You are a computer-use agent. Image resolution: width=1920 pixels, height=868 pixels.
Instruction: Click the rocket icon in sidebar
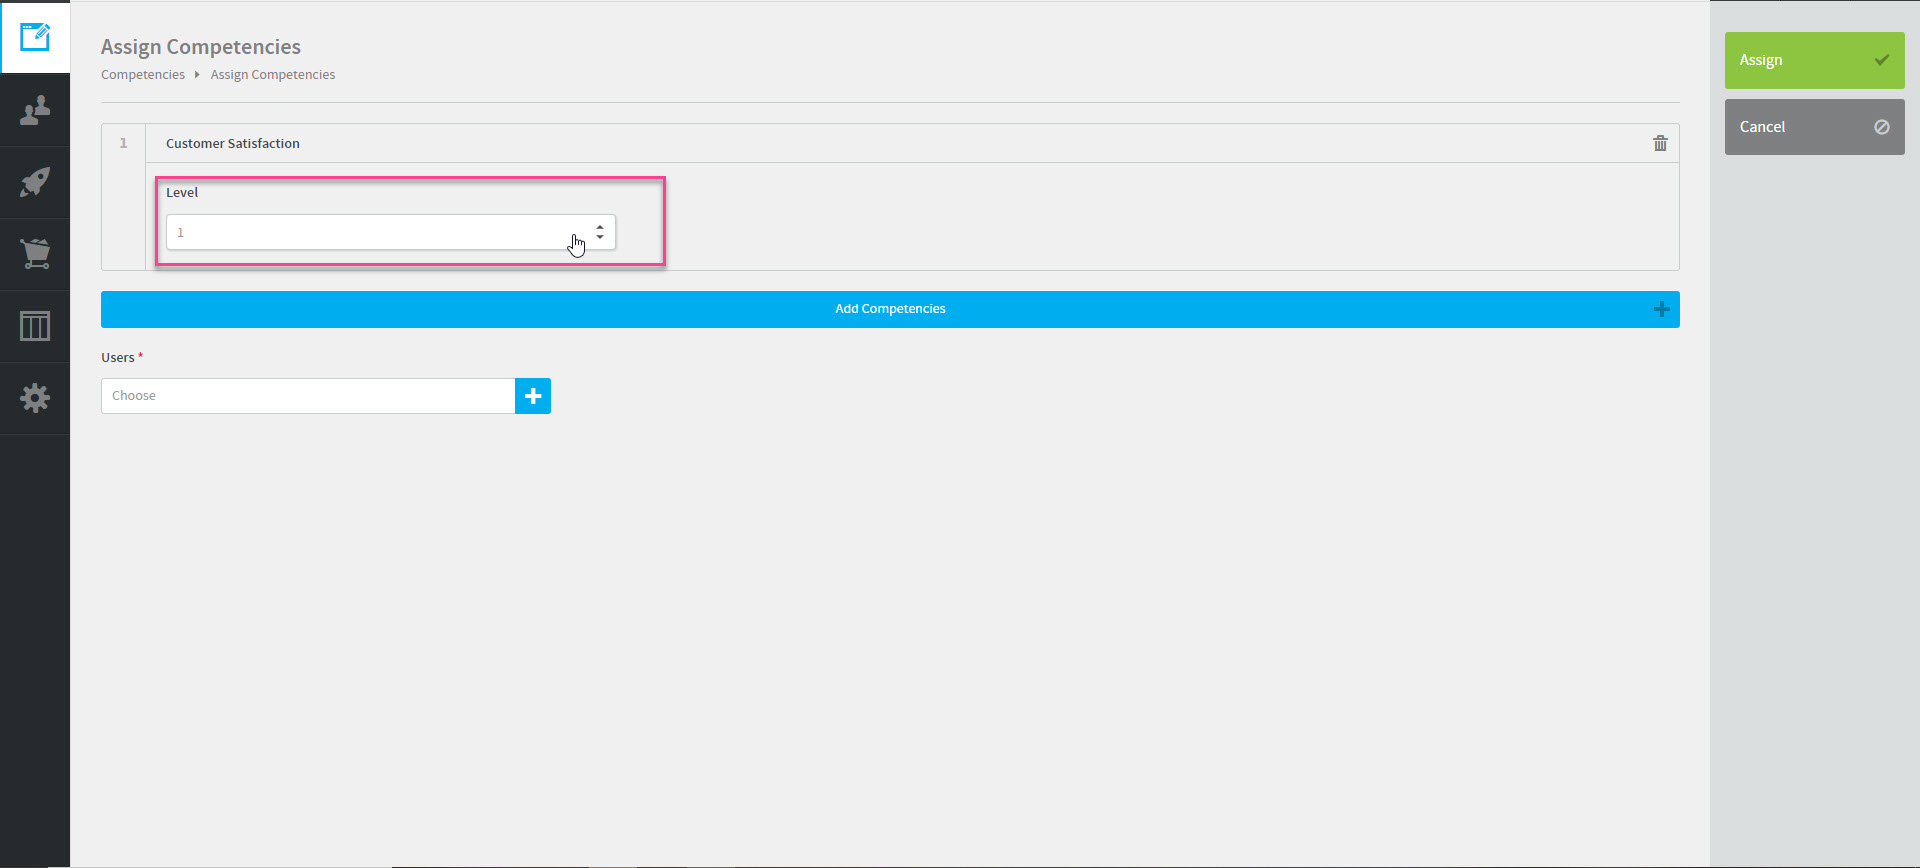tap(35, 182)
